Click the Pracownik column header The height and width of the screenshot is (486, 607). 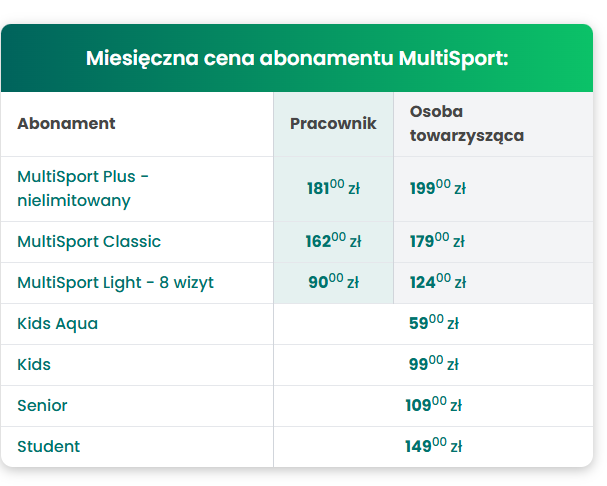[x=333, y=124]
